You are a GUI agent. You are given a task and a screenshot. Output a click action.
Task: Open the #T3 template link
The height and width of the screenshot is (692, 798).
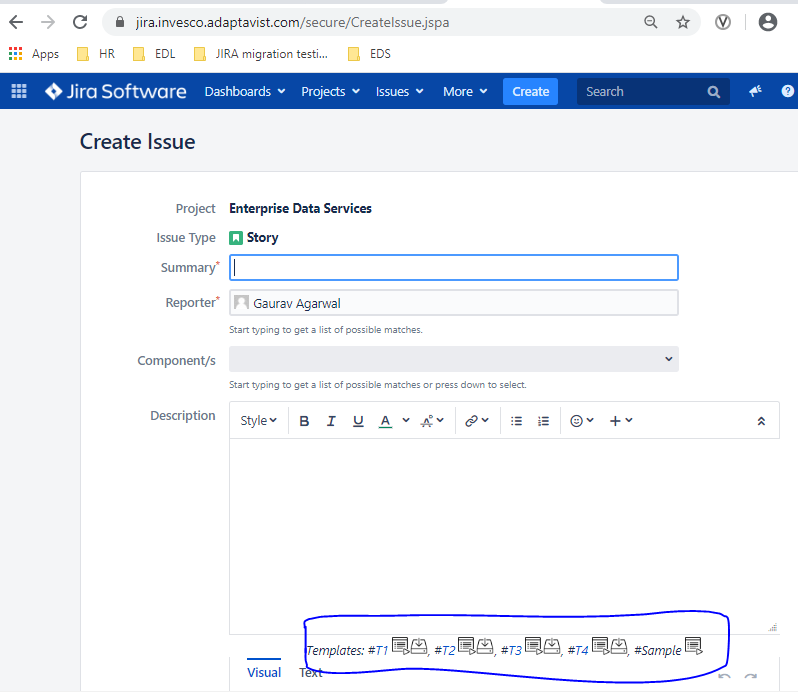511,650
